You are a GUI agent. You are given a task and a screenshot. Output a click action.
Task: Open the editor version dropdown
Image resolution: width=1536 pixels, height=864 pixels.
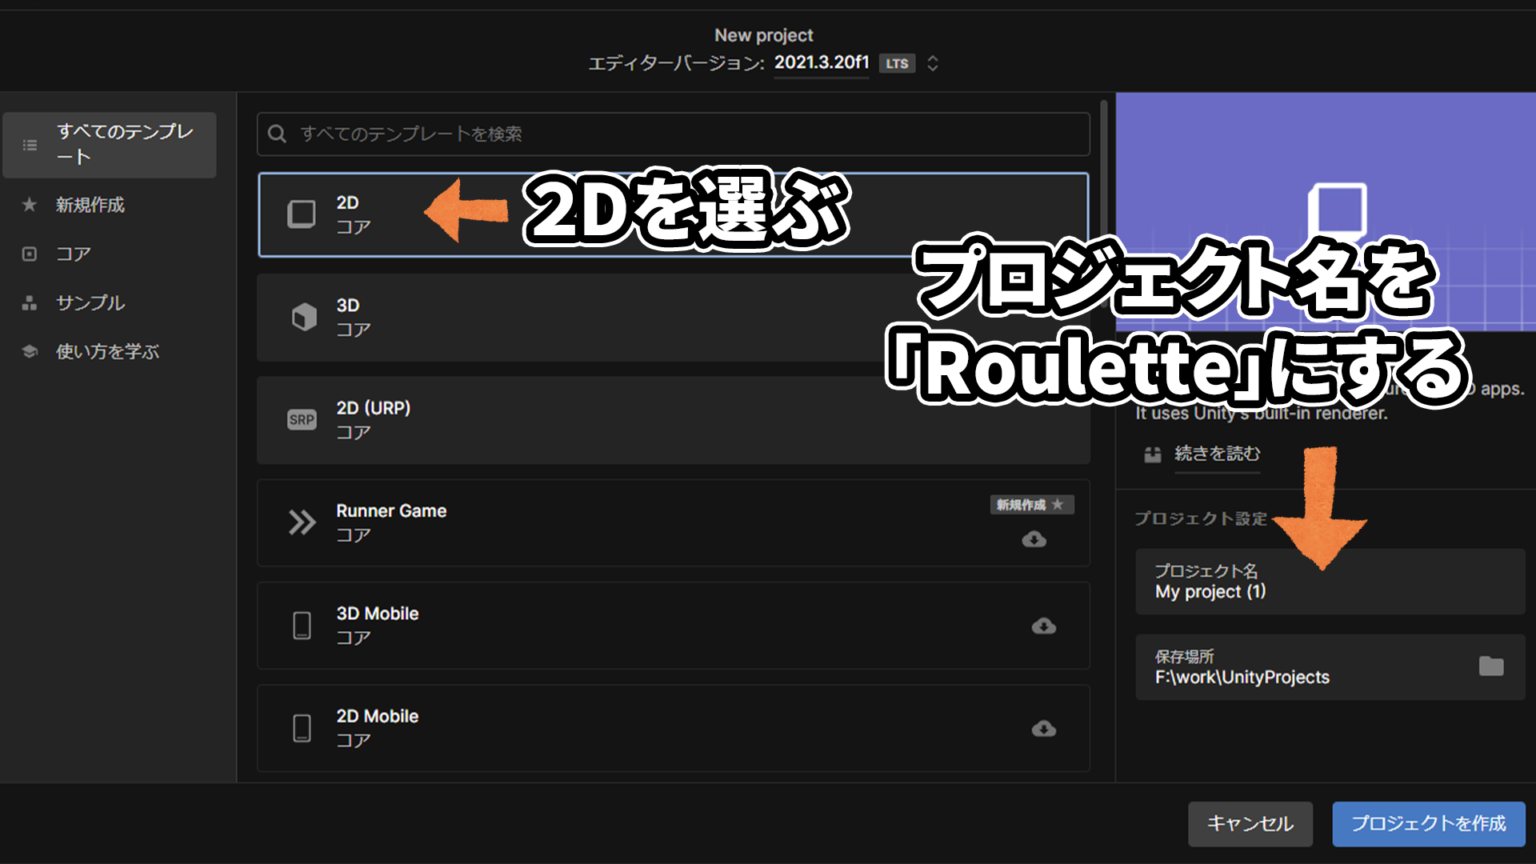coord(932,62)
